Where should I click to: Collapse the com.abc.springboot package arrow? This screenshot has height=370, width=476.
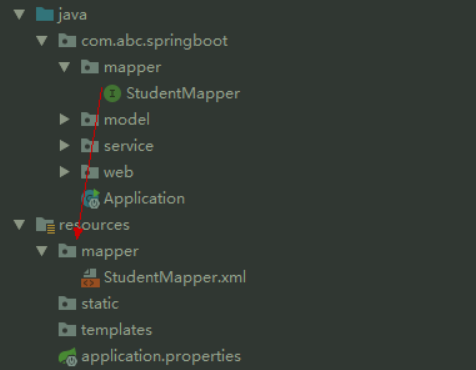[42, 41]
